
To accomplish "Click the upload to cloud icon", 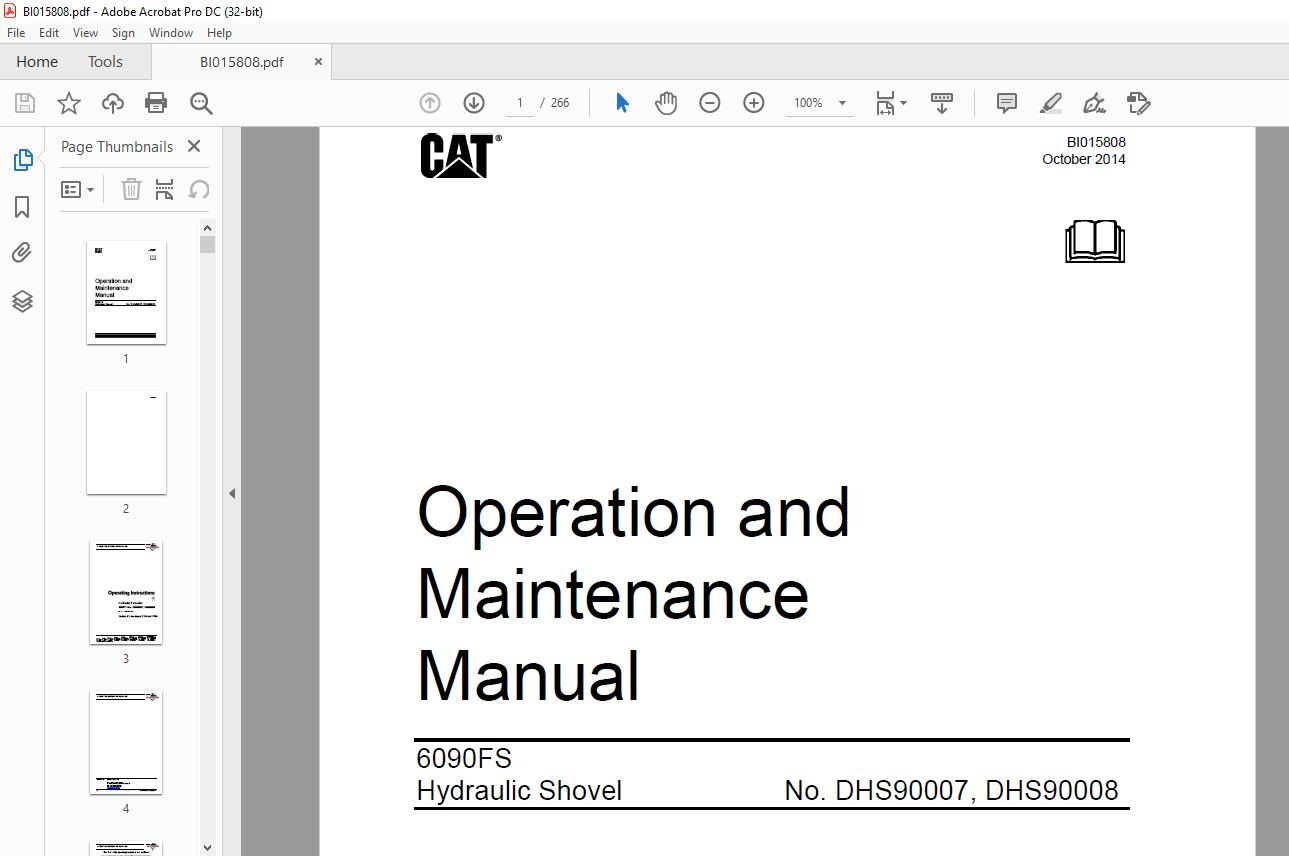I will click(113, 103).
